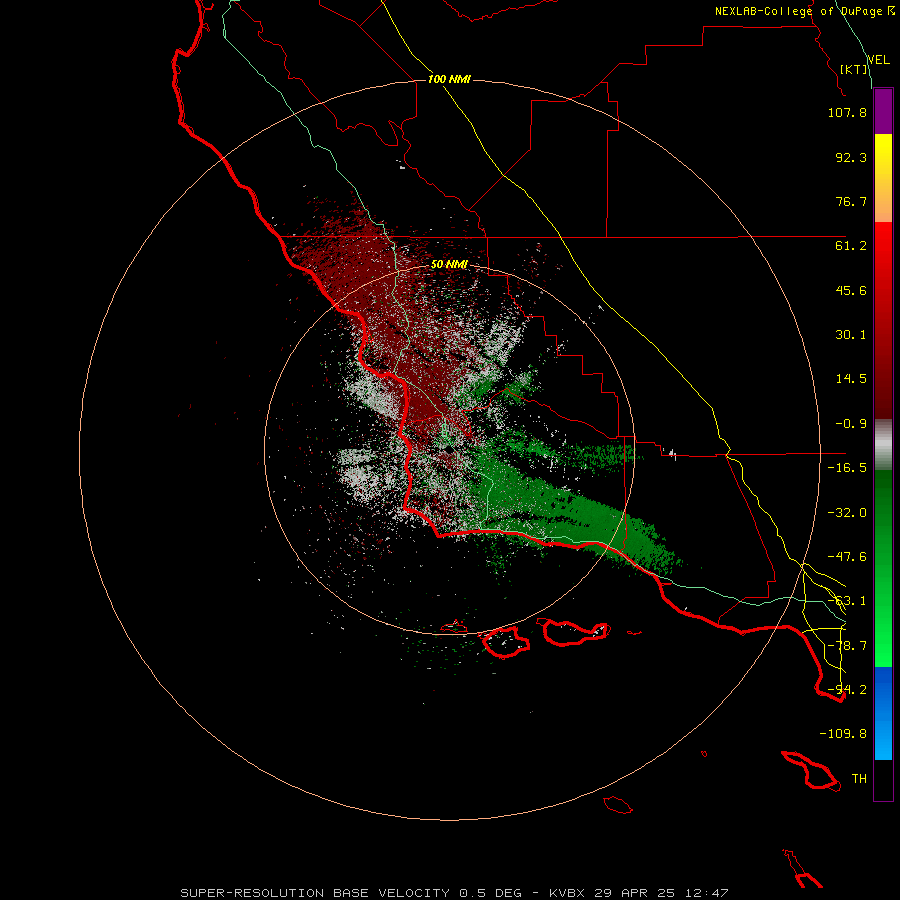The width and height of the screenshot is (900, 900).
Task: Select the 14.5 scale value
Action: click(x=851, y=379)
